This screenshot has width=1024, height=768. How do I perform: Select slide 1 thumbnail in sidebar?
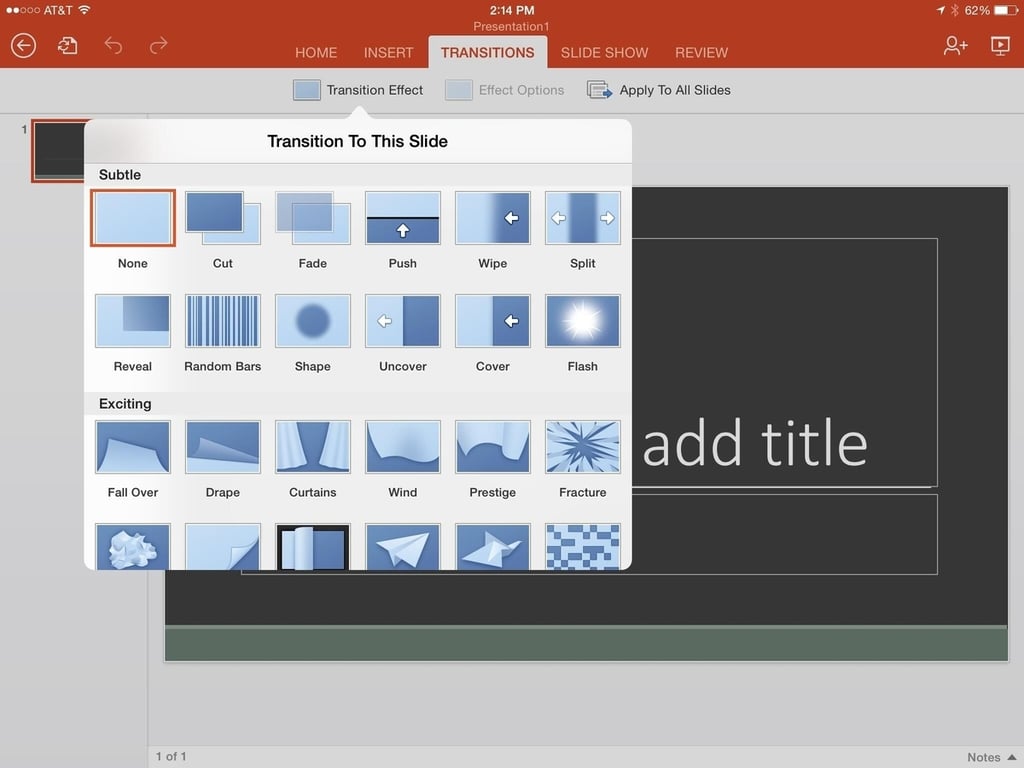tap(59, 151)
